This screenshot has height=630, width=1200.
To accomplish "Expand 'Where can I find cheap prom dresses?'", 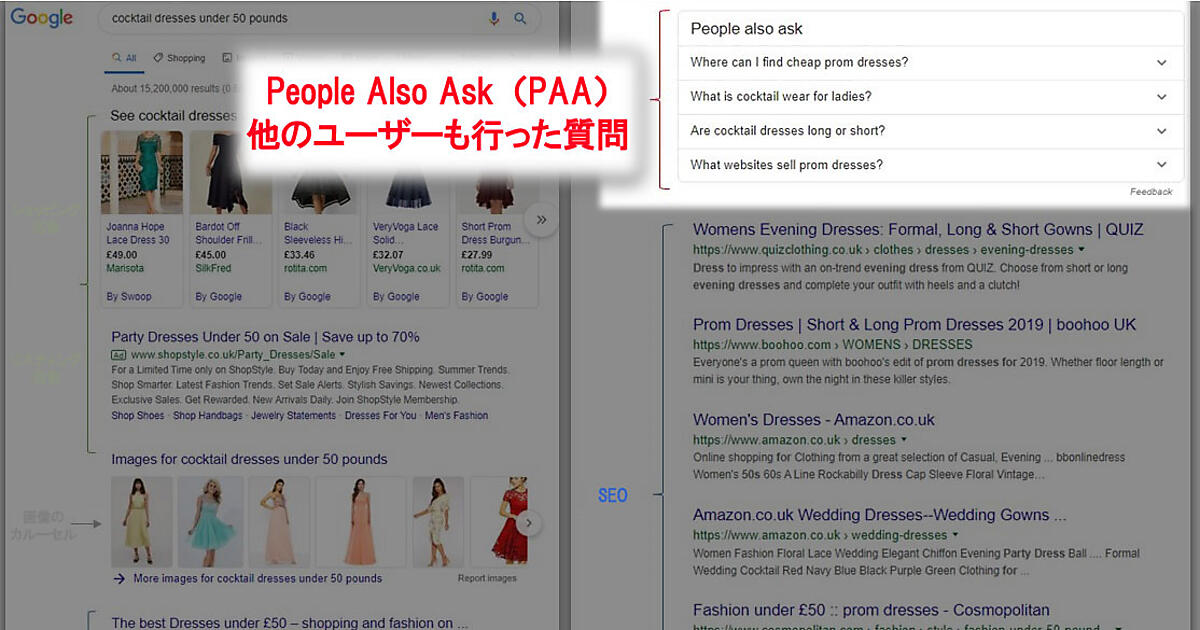I will 930,62.
